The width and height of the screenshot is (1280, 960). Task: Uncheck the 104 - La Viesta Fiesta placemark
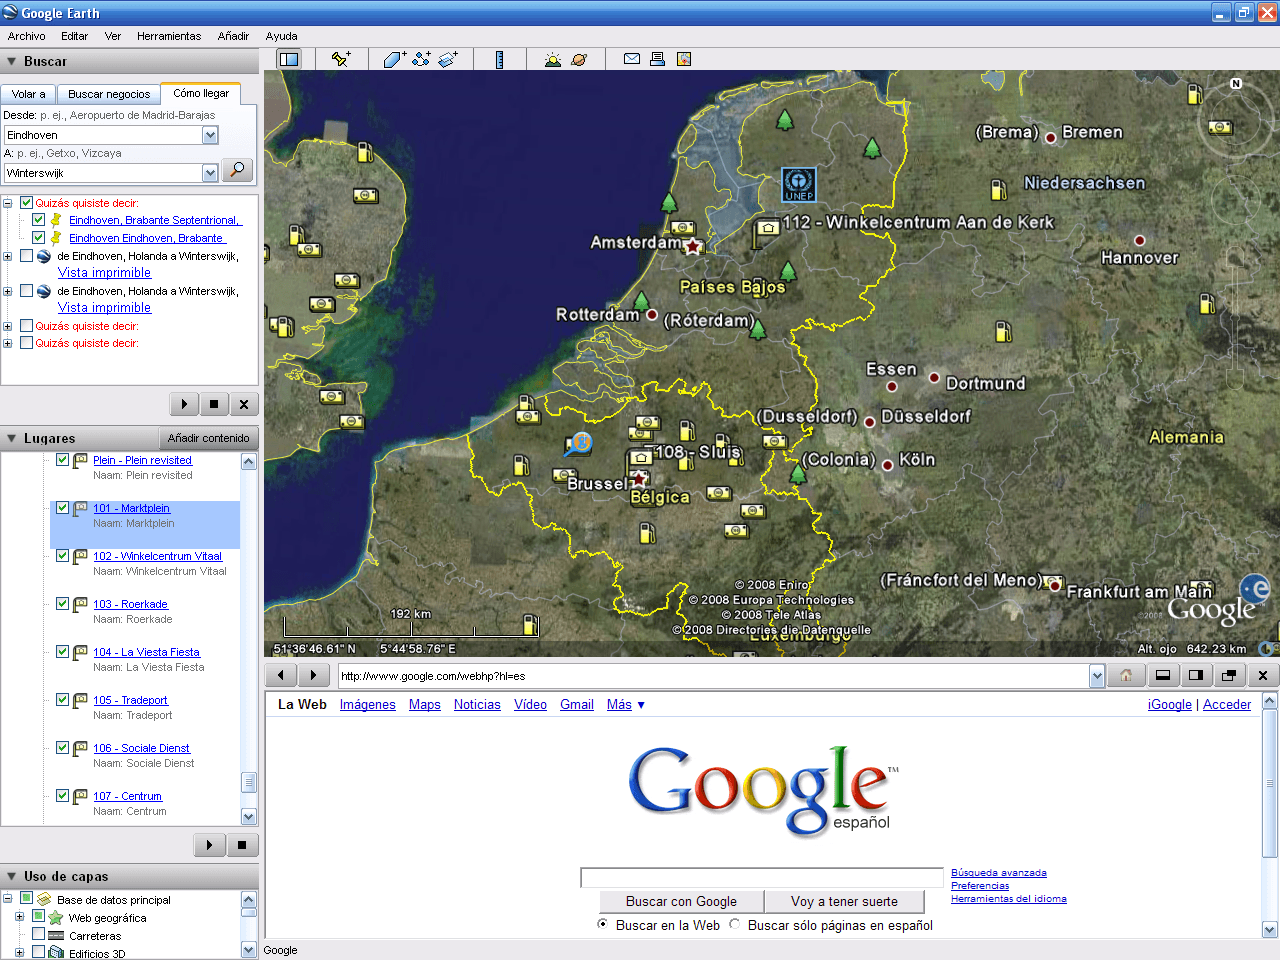[62, 652]
